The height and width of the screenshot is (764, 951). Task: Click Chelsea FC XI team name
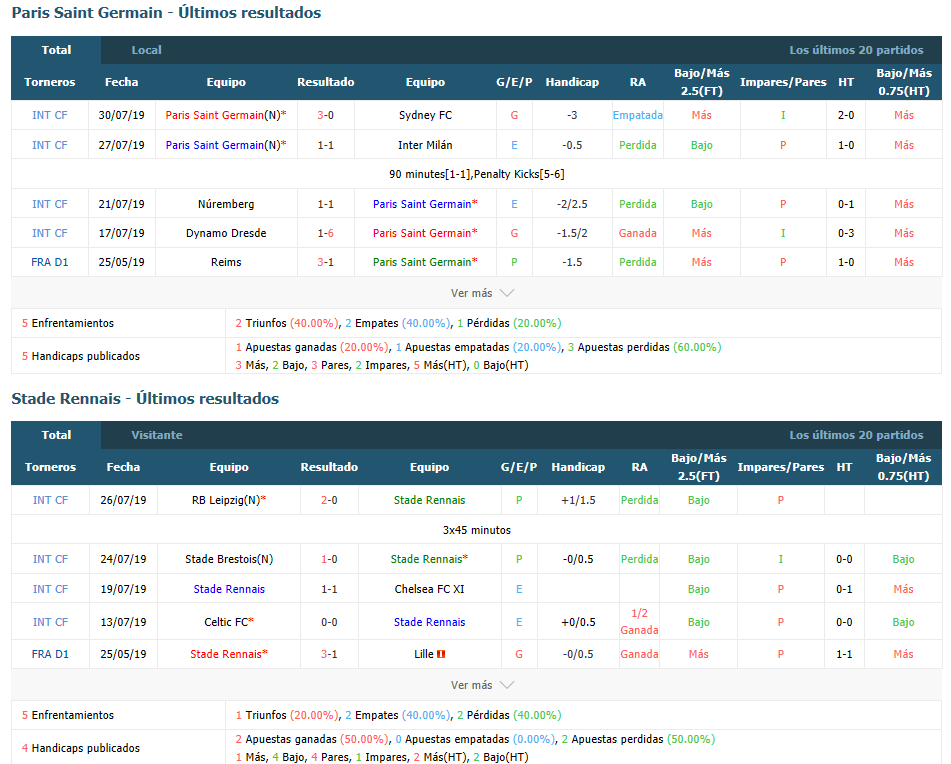[429, 589]
